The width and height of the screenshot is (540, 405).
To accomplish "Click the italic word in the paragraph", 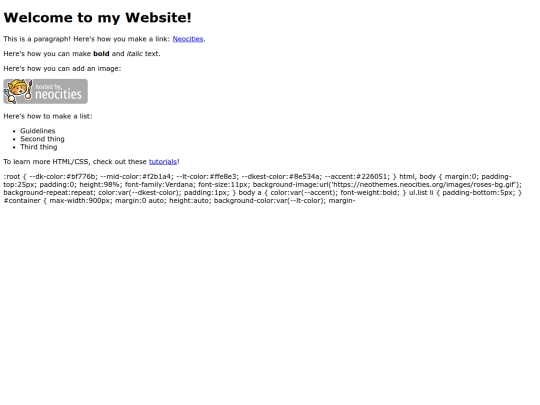I will click(135, 54).
